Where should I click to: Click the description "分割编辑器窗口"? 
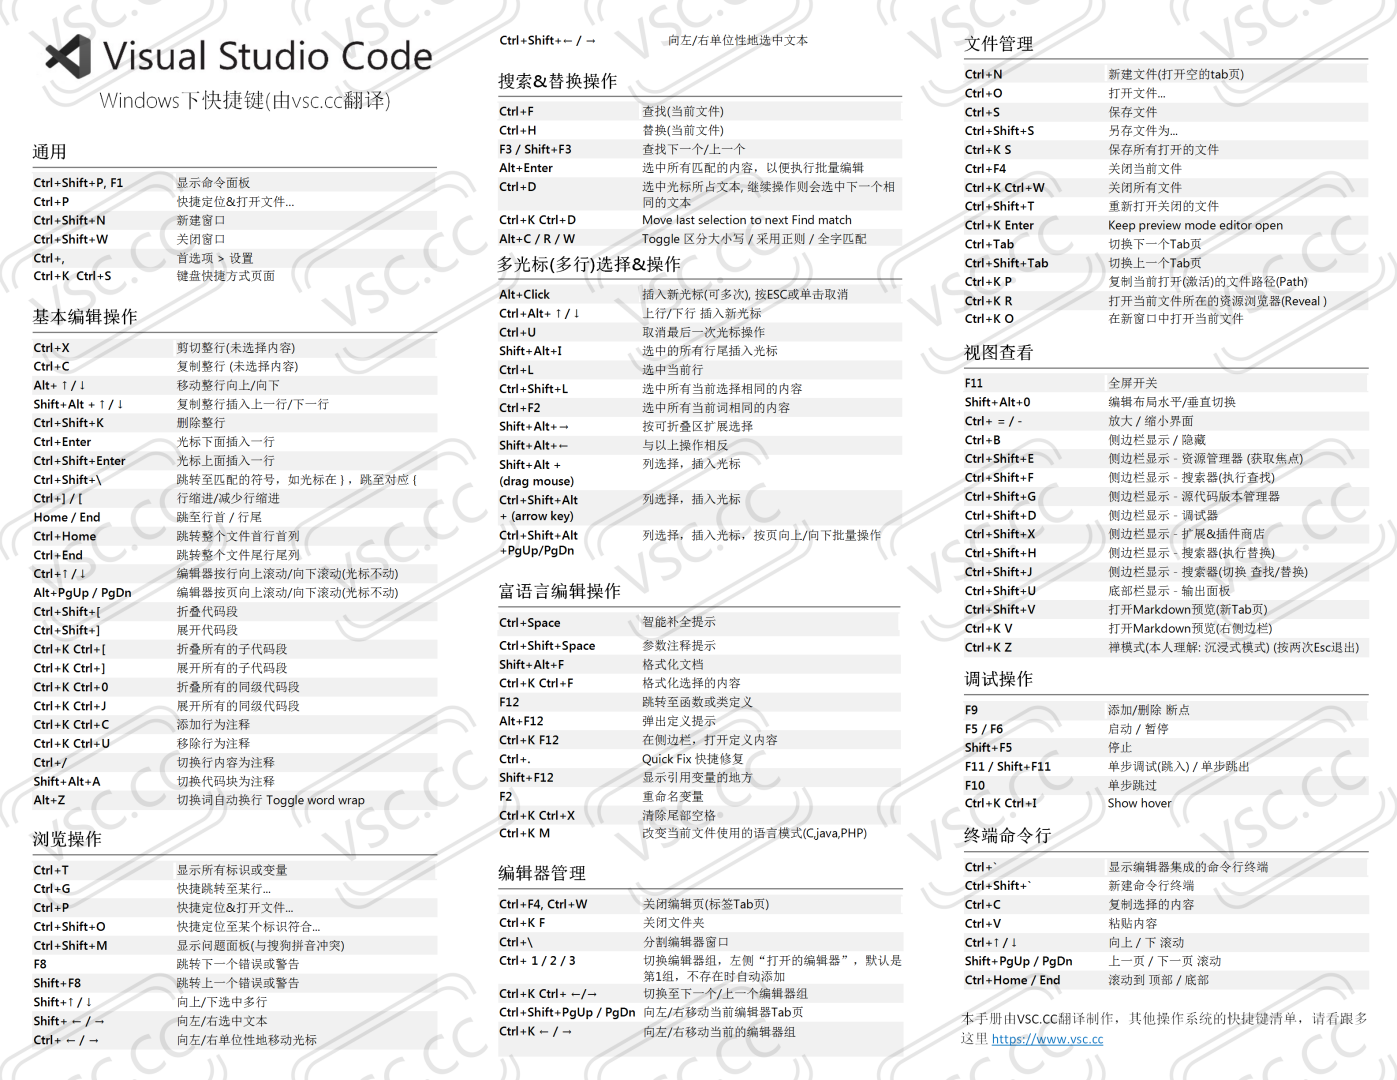pos(686,942)
